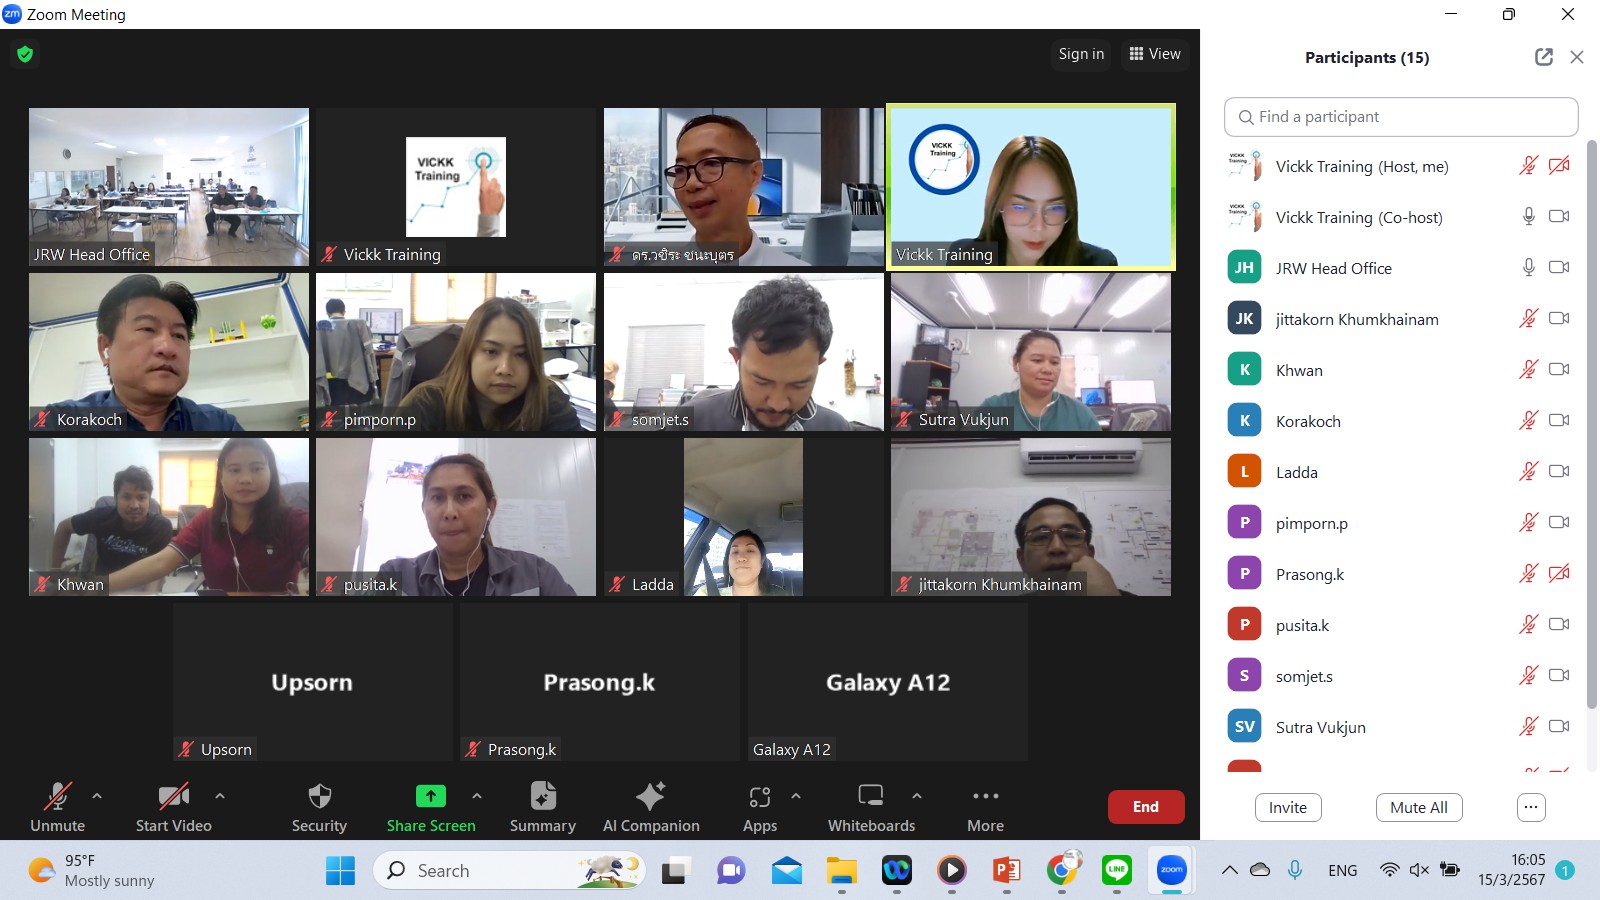Viewport: 1600px width, 900px height.
Task: Open Windows Start menu
Action: (340, 871)
